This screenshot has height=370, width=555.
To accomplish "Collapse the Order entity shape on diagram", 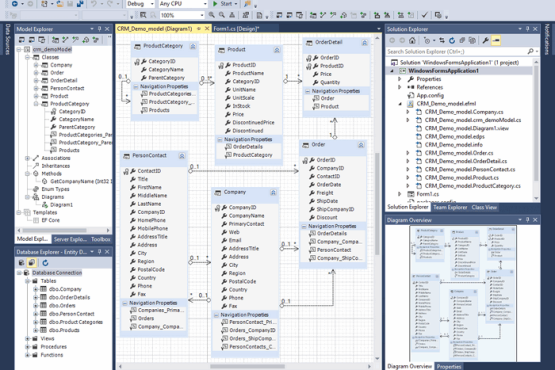I will [361, 145].
